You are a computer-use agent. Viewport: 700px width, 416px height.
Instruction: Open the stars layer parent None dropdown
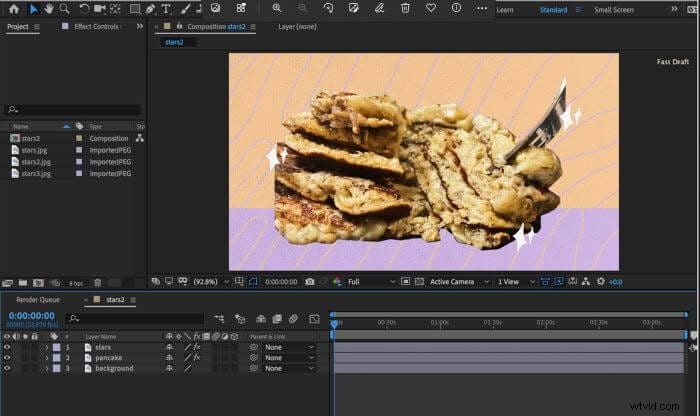(289, 347)
